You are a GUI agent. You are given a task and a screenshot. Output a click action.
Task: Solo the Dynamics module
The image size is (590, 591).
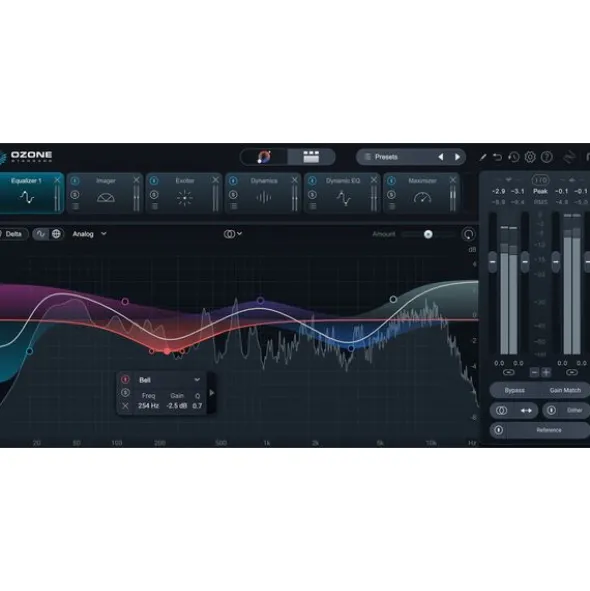[x=233, y=195]
